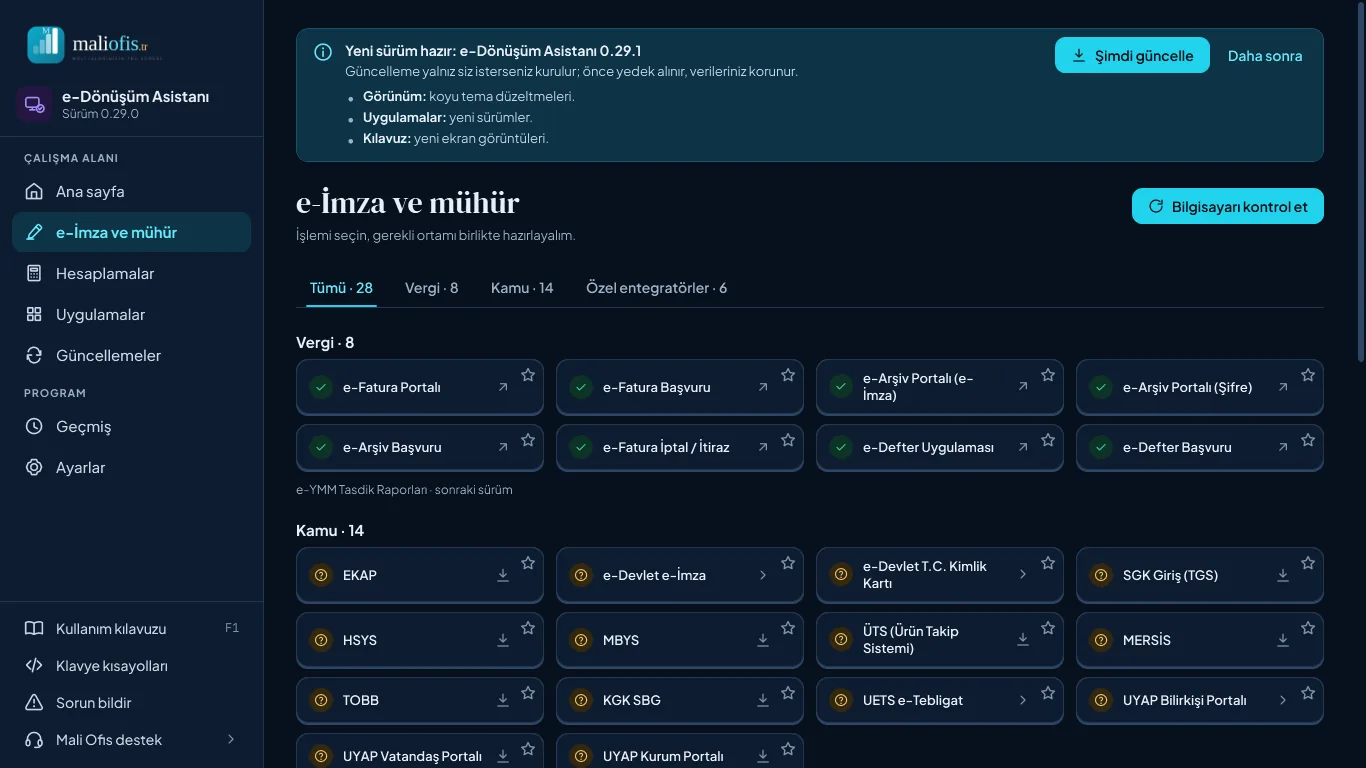Click green check icon on e-Arşiv Başvuru

point(321,447)
